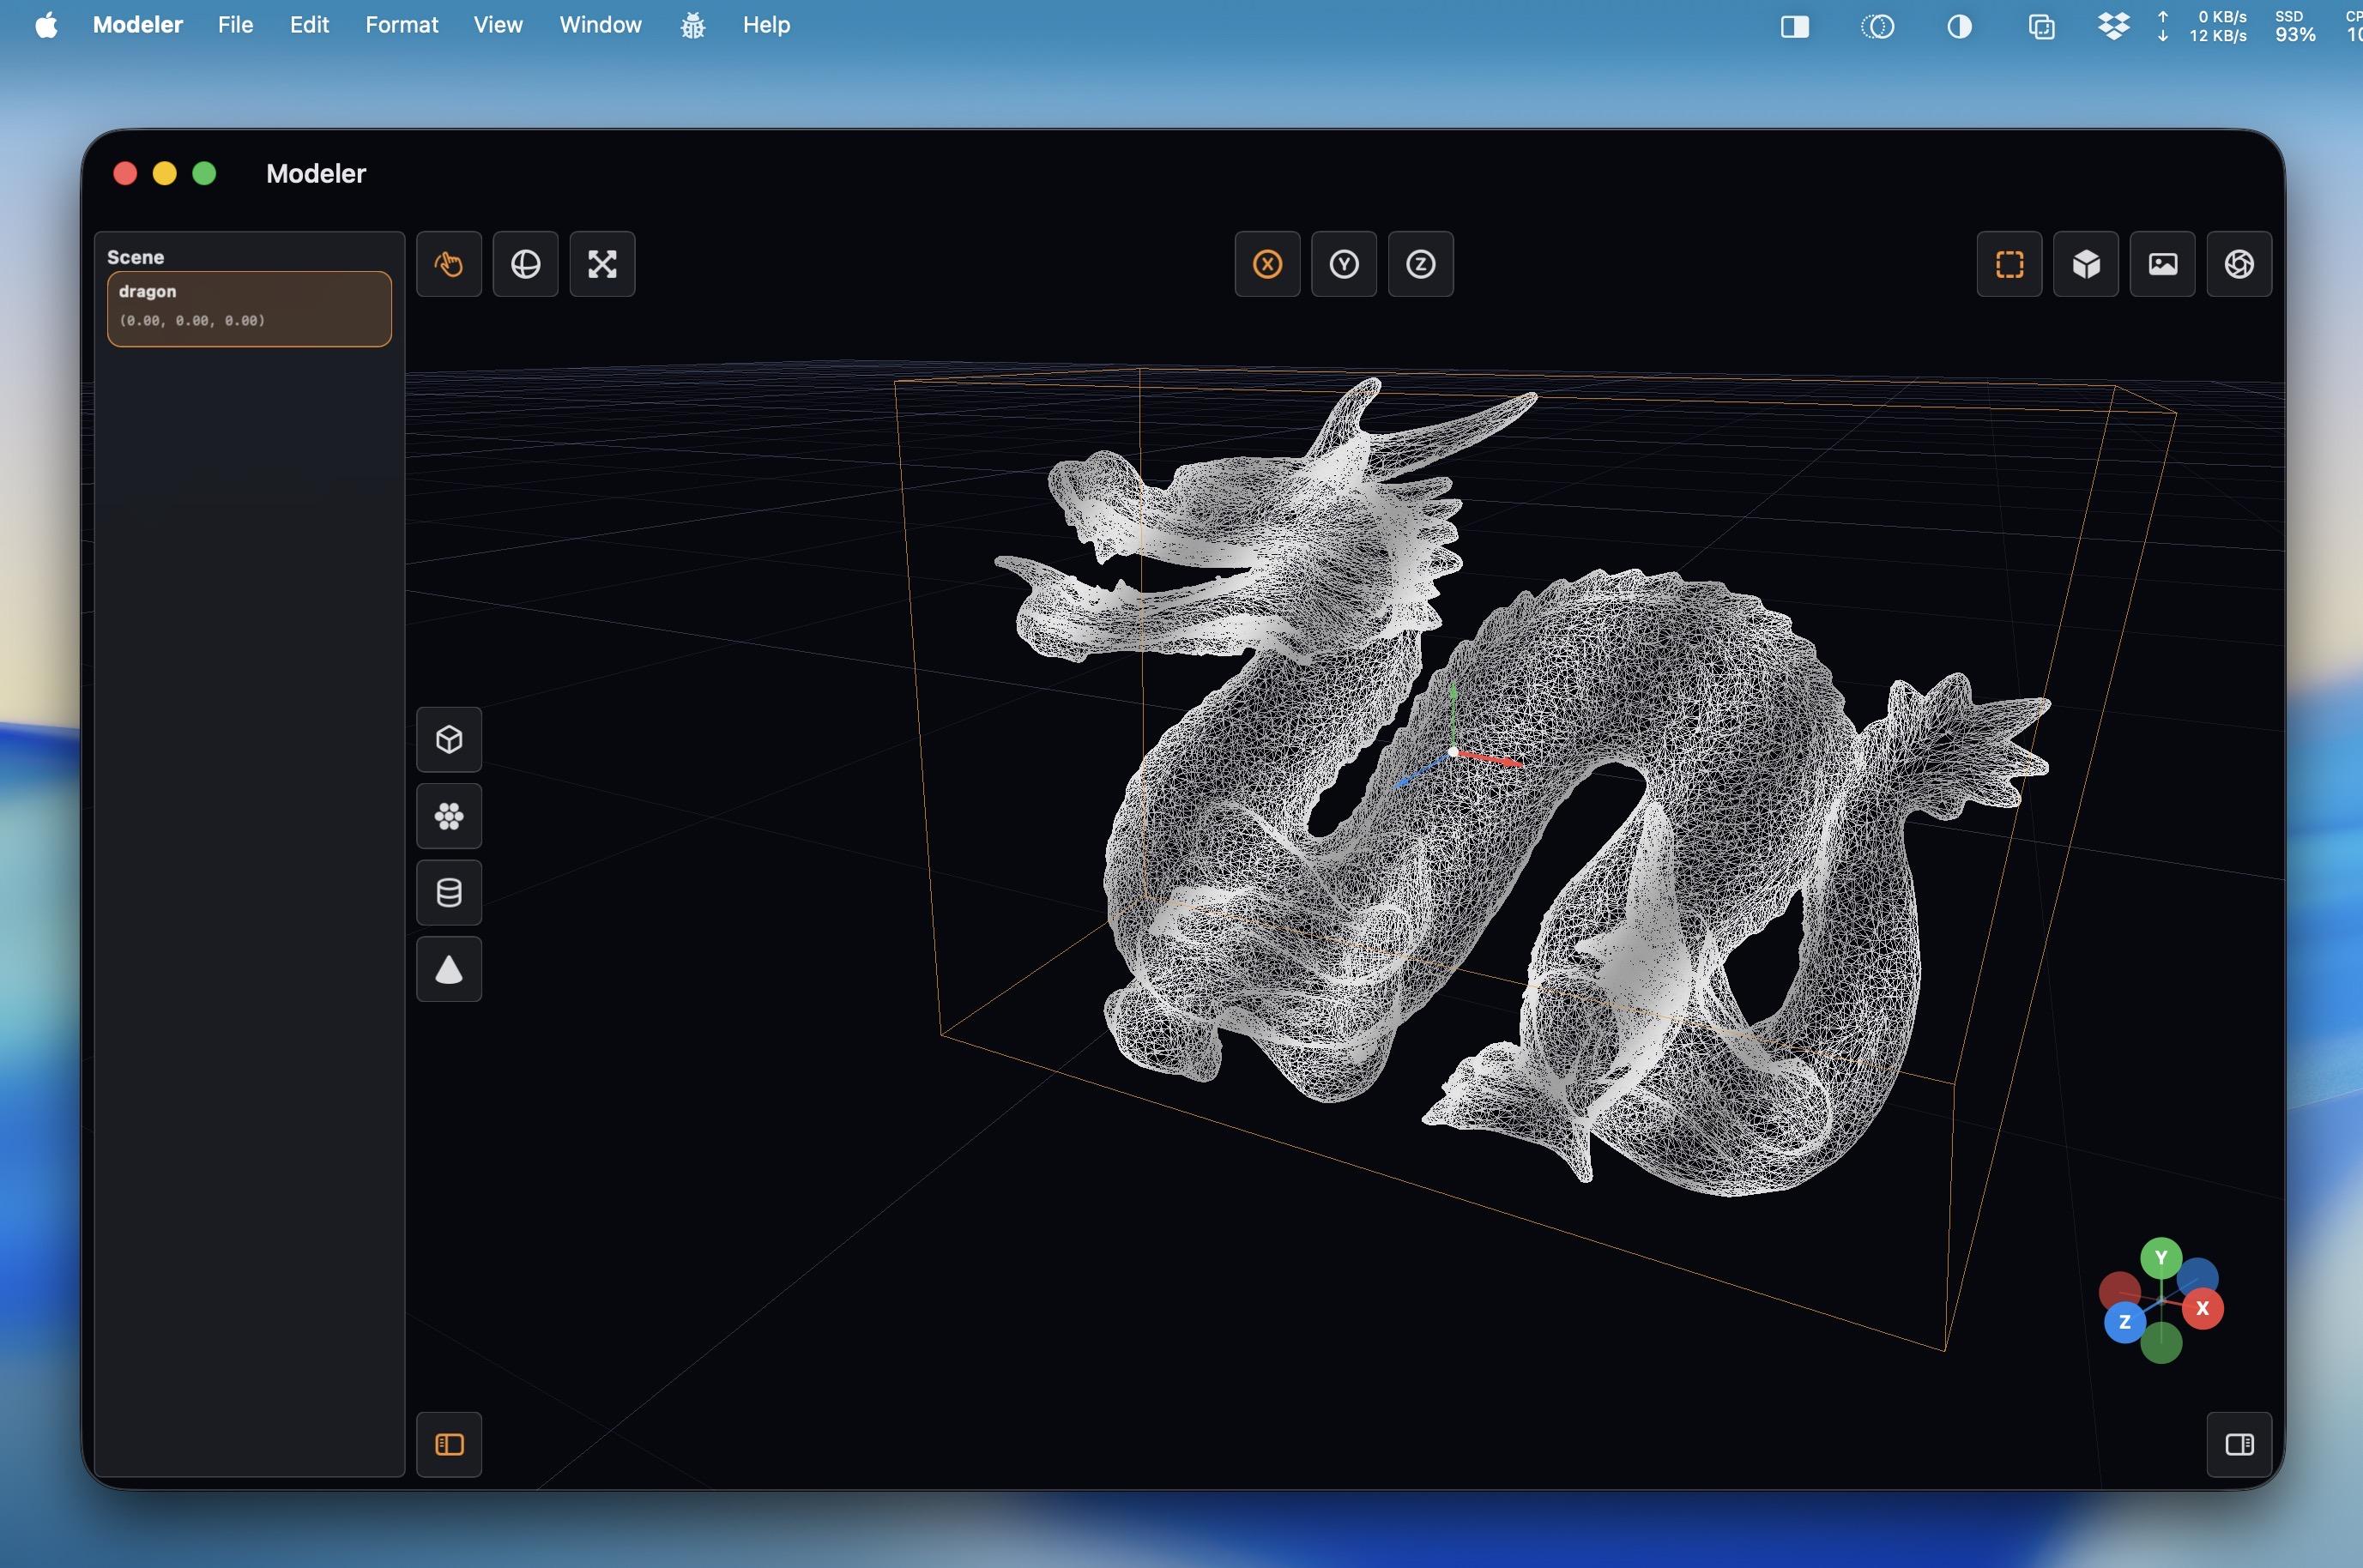2363x1568 pixels.
Task: Click the half-filled circle menu bar icon
Action: pyautogui.click(x=1959, y=26)
